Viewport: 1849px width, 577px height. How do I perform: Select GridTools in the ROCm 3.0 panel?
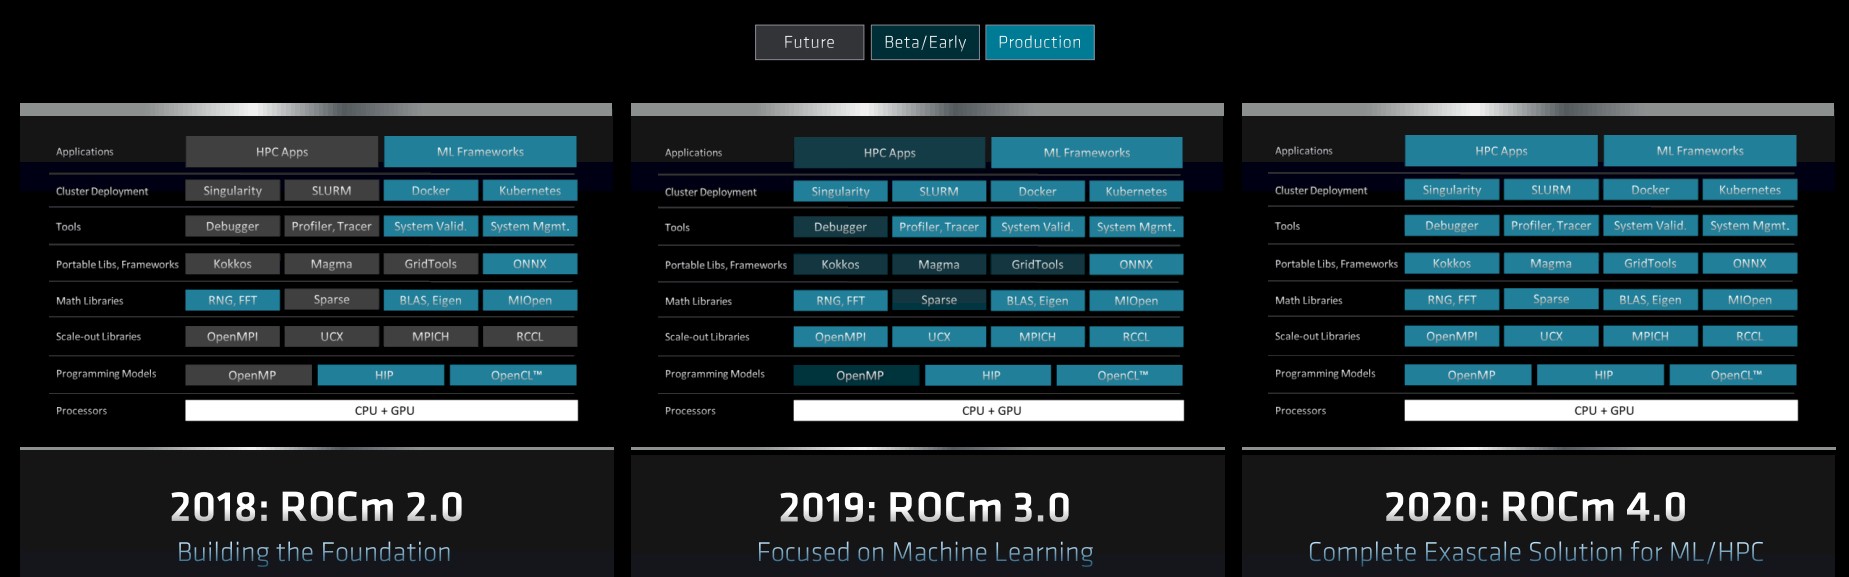click(1038, 265)
